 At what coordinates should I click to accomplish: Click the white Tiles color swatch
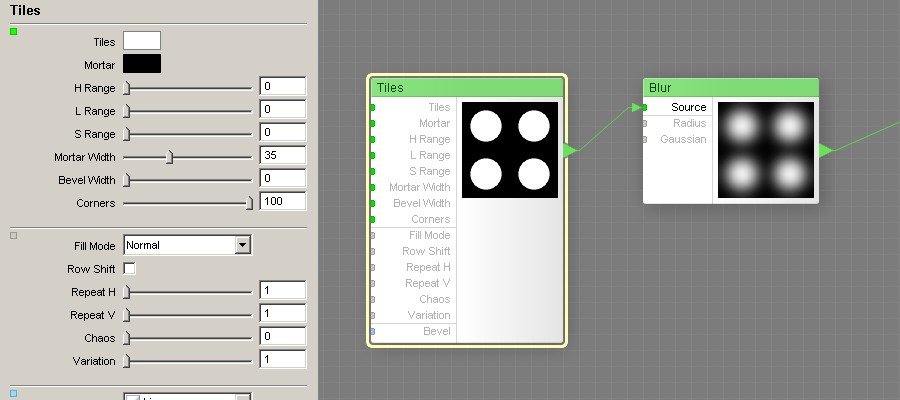point(141,41)
